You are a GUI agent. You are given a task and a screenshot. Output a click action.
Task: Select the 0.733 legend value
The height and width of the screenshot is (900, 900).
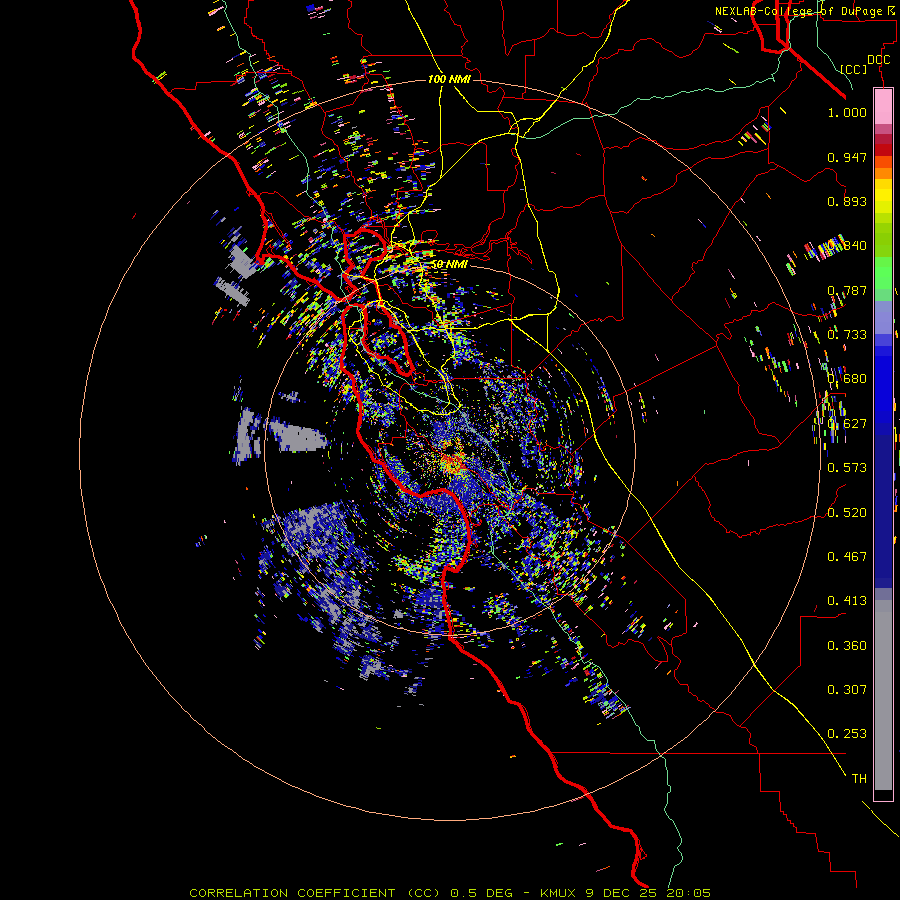tap(847, 335)
